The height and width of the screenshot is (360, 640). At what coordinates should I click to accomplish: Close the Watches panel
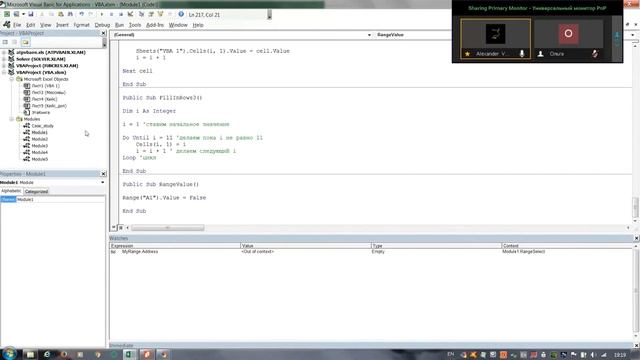click(636, 238)
